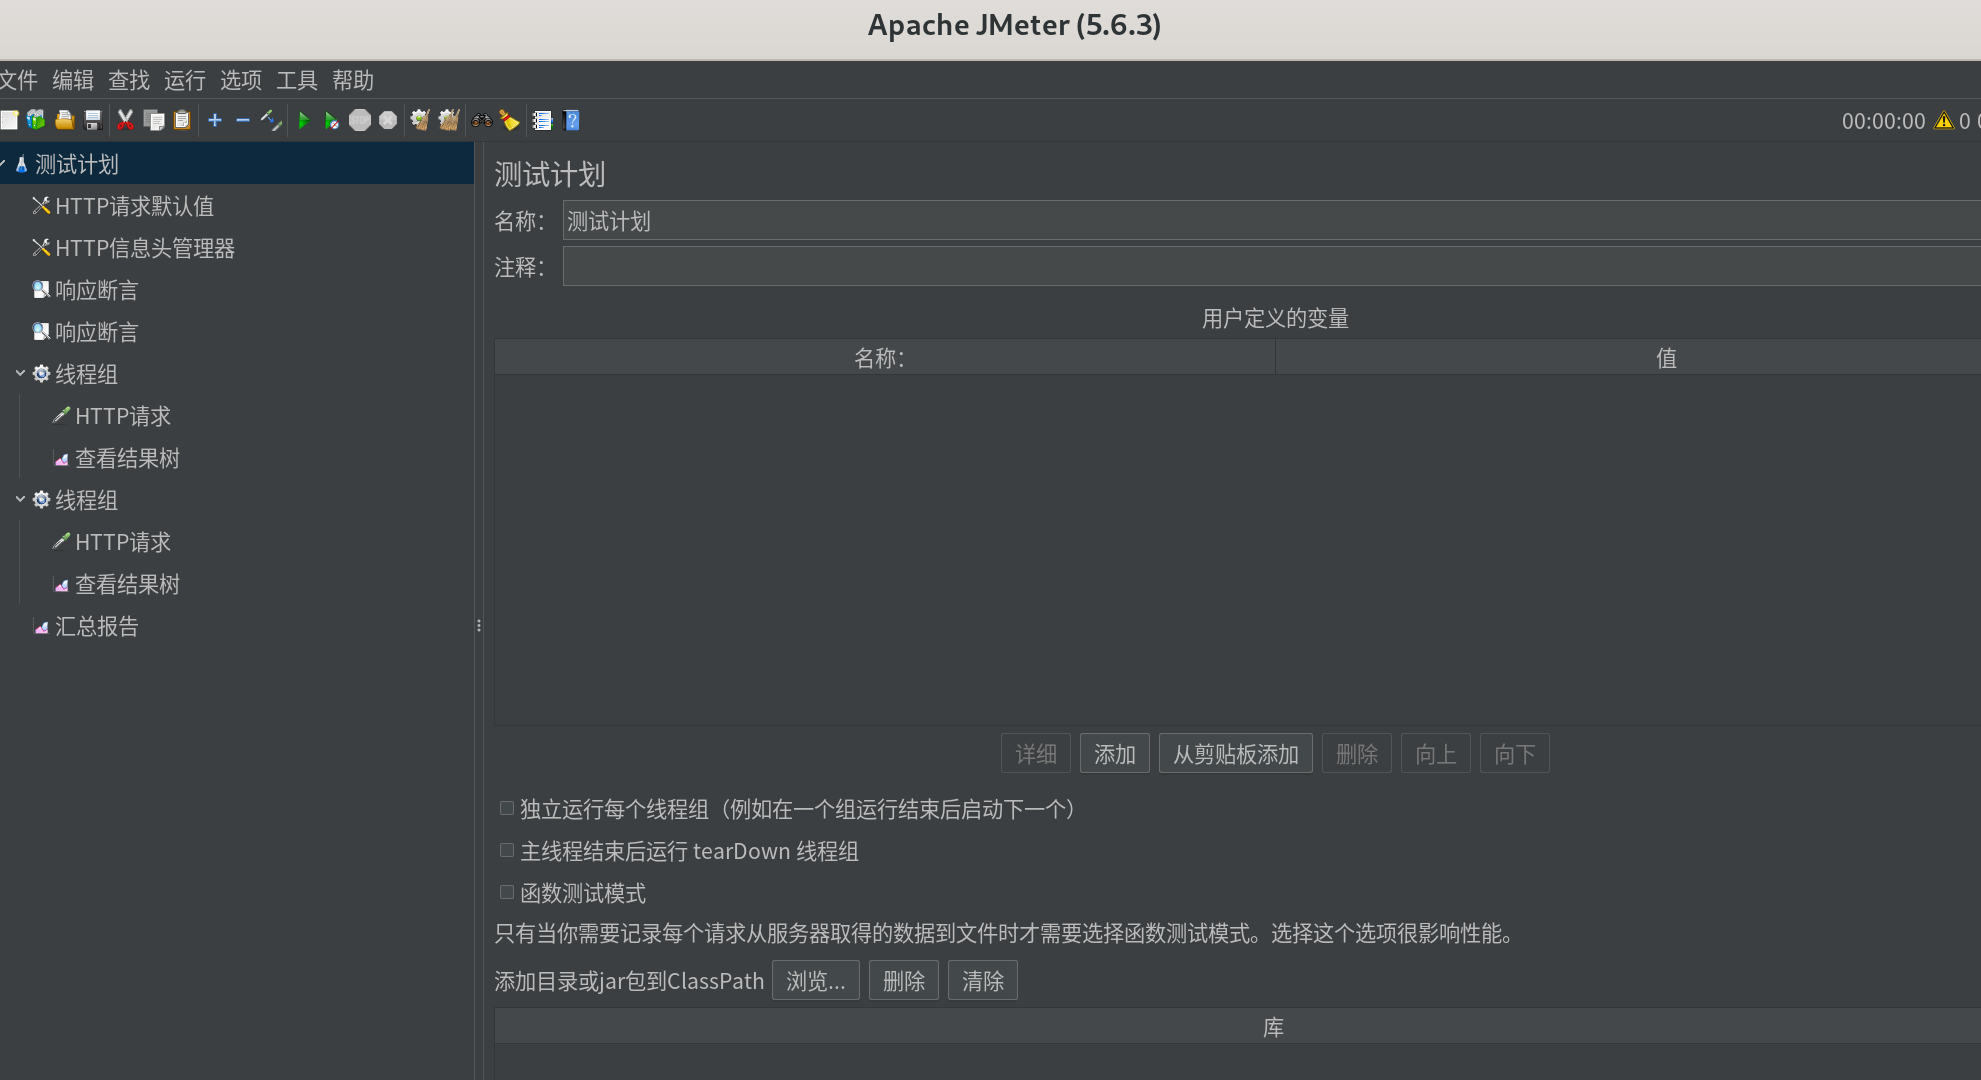Select the 汇总报告 node
The width and height of the screenshot is (1981, 1080).
click(x=97, y=626)
